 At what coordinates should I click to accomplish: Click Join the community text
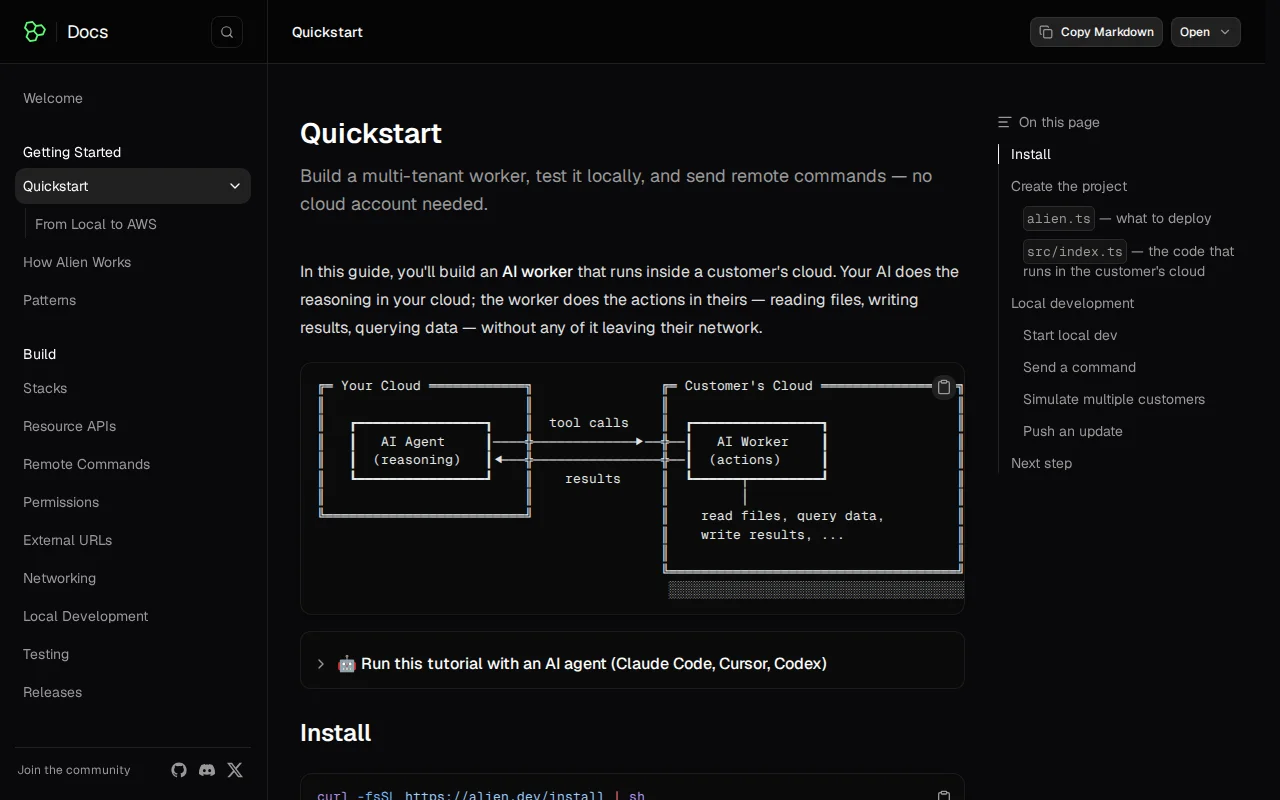[x=74, y=770]
